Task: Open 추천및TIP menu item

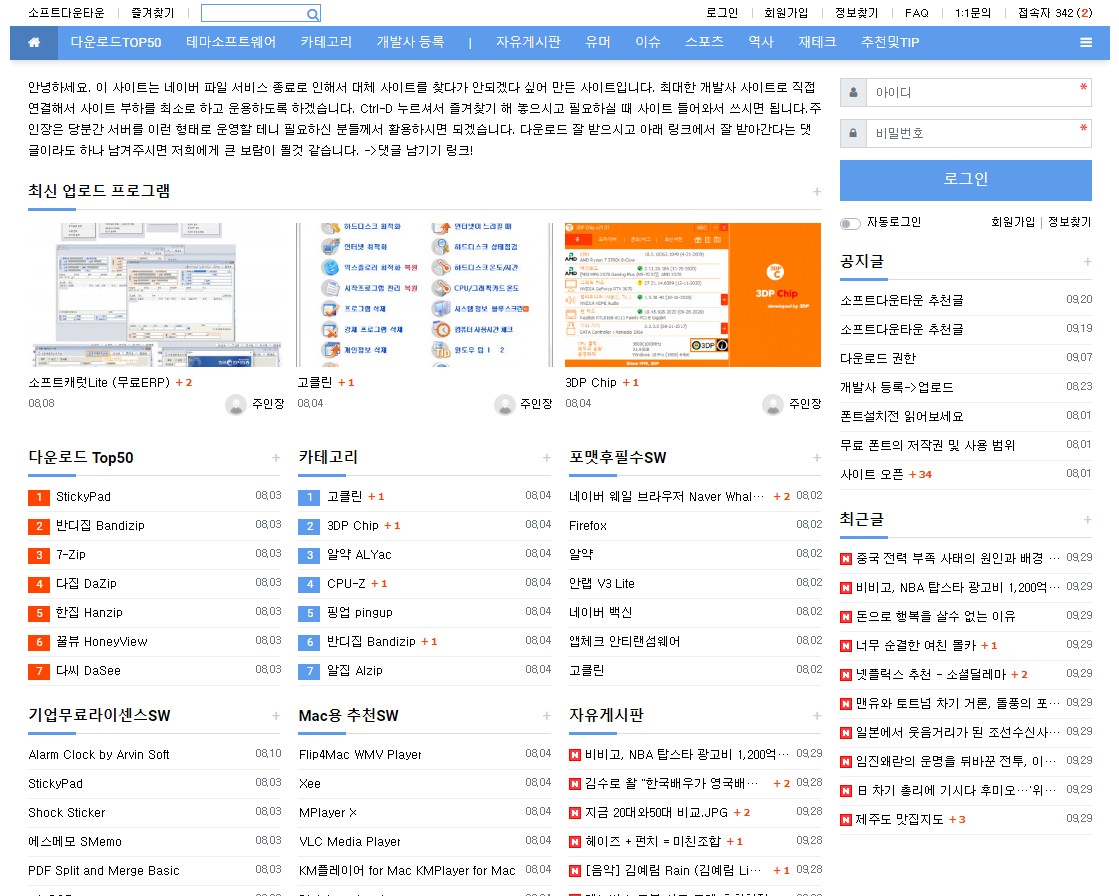Action: click(890, 43)
